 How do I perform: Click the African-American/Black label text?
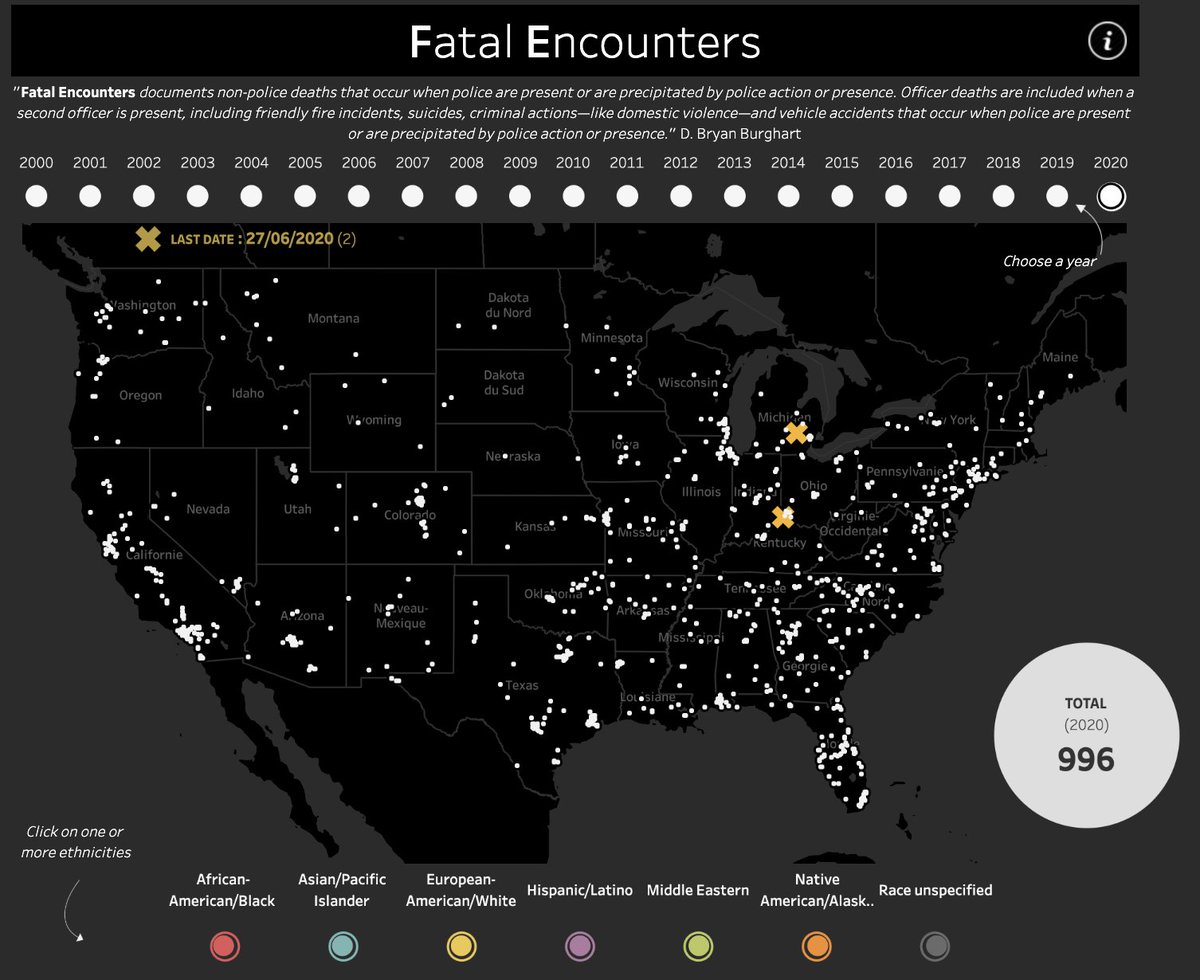tap(222, 890)
